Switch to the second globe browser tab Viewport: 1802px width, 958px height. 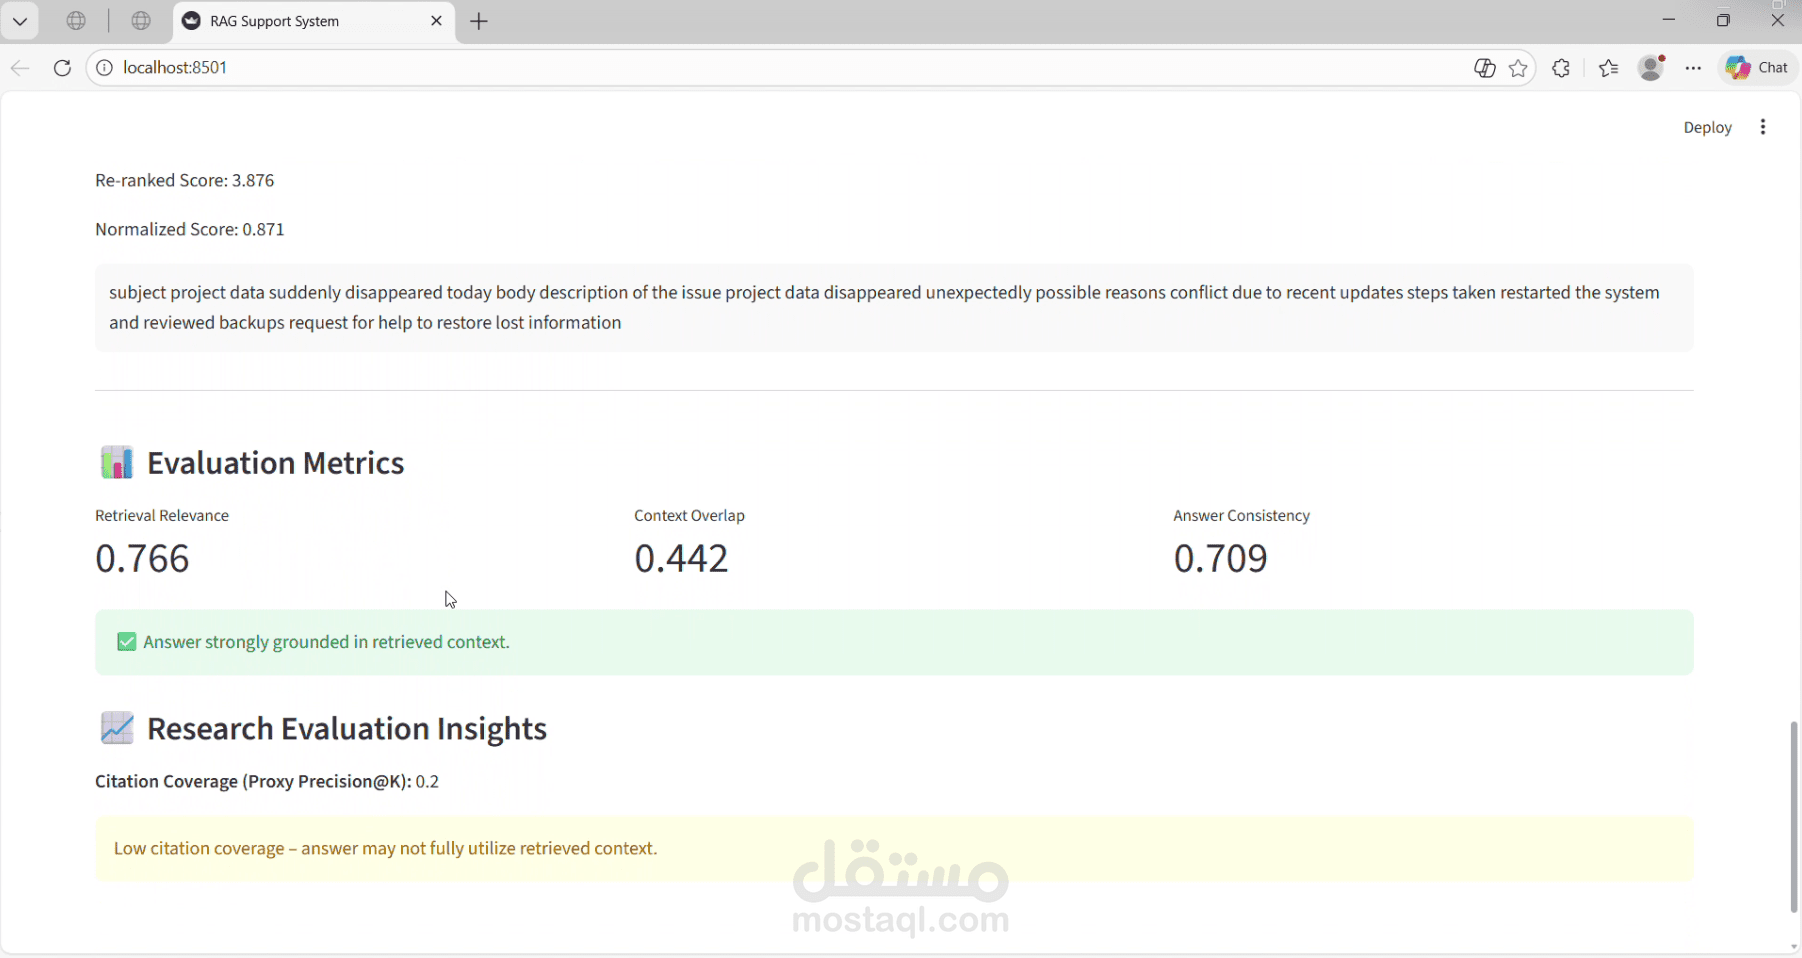141,21
